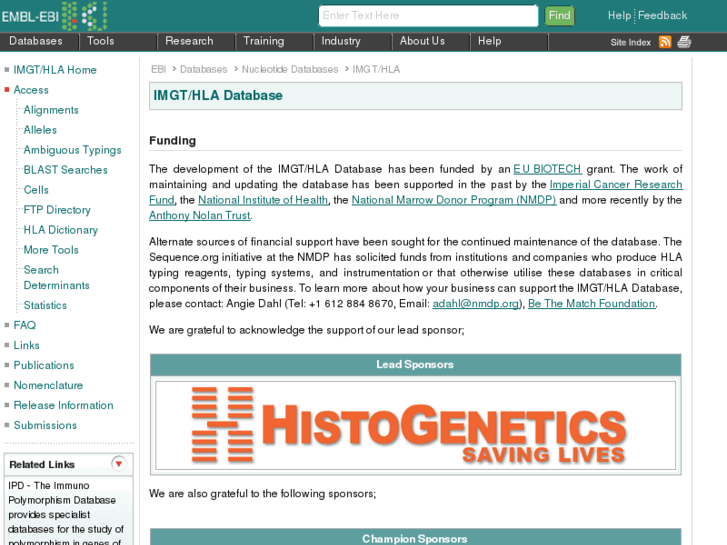The height and width of the screenshot is (545, 727).
Task: Open Search Determinants in sidebar
Action: (57, 277)
